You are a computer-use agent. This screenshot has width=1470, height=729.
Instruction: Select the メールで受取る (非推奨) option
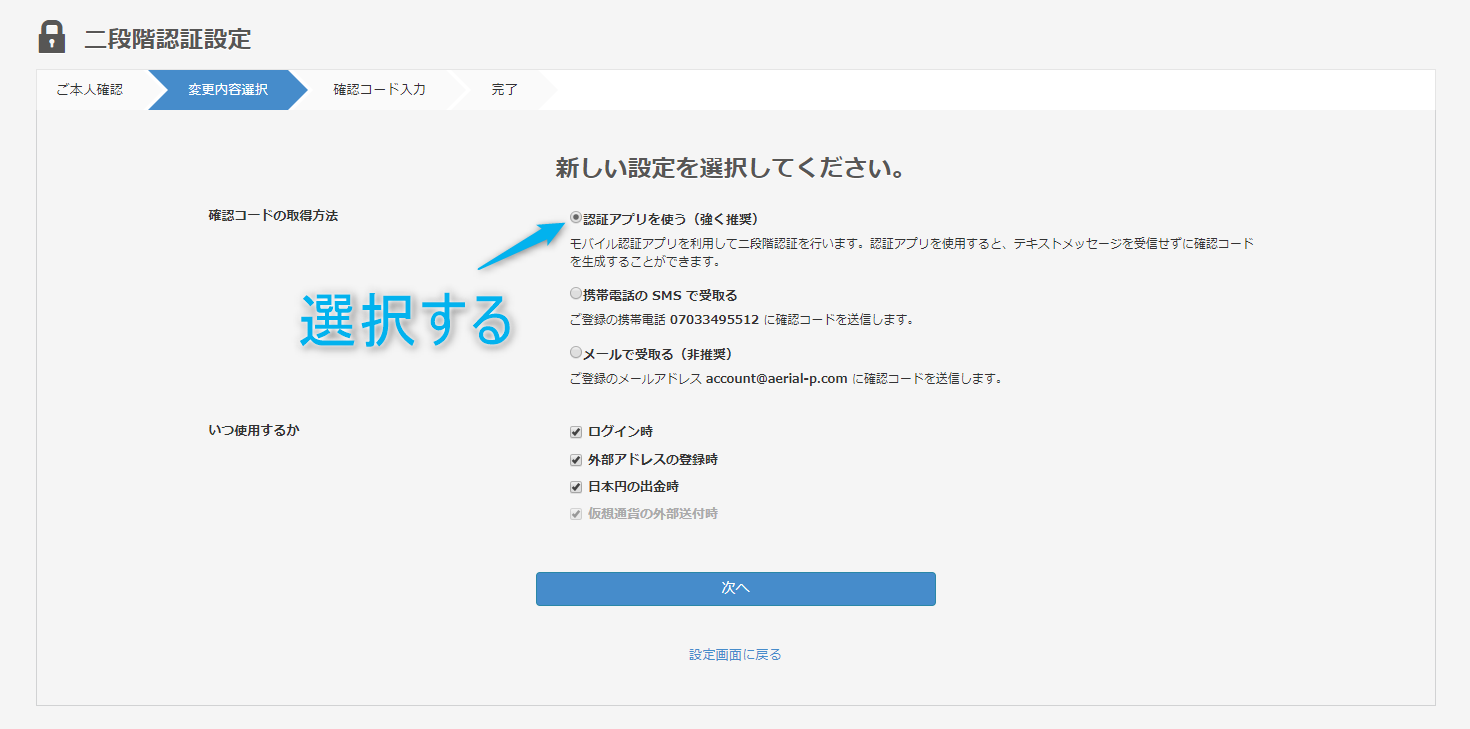[575, 352]
